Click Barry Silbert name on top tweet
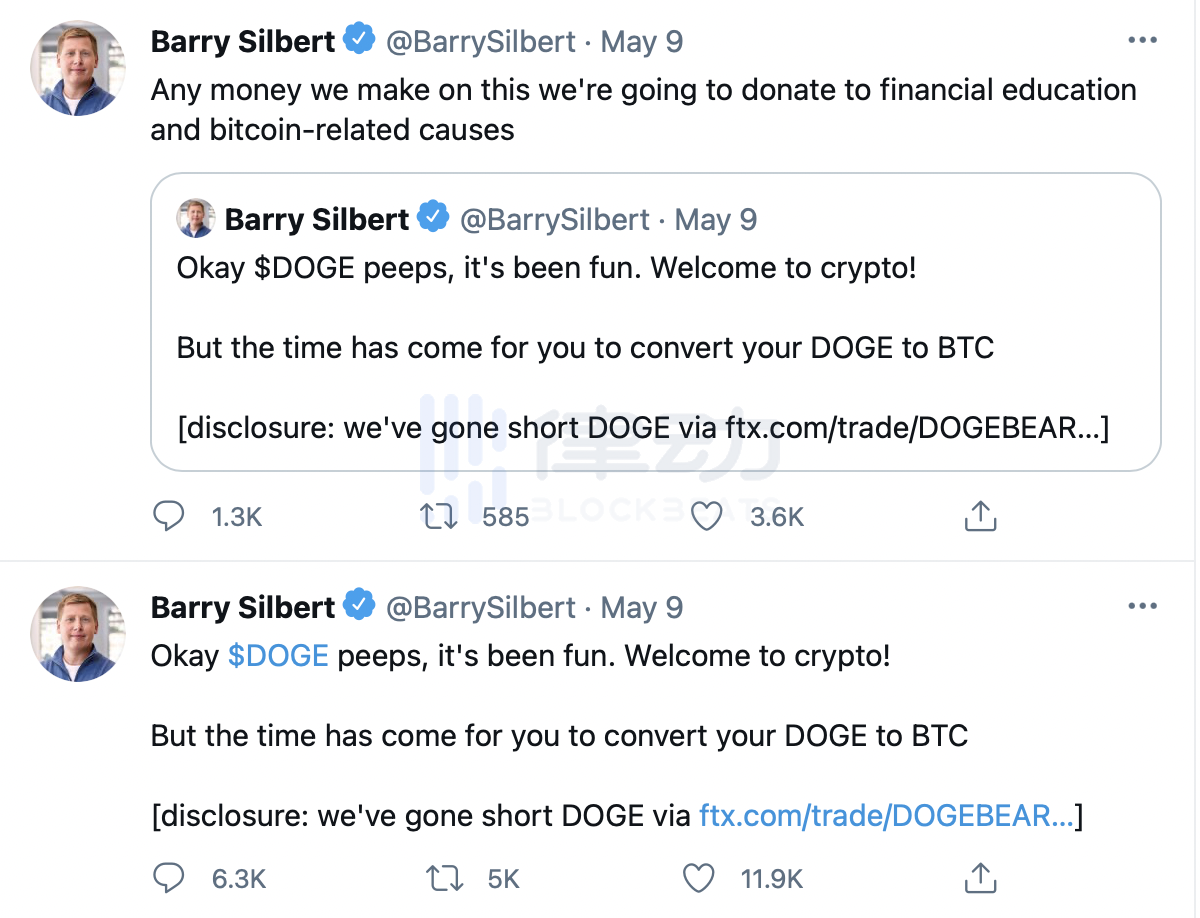 click(243, 42)
